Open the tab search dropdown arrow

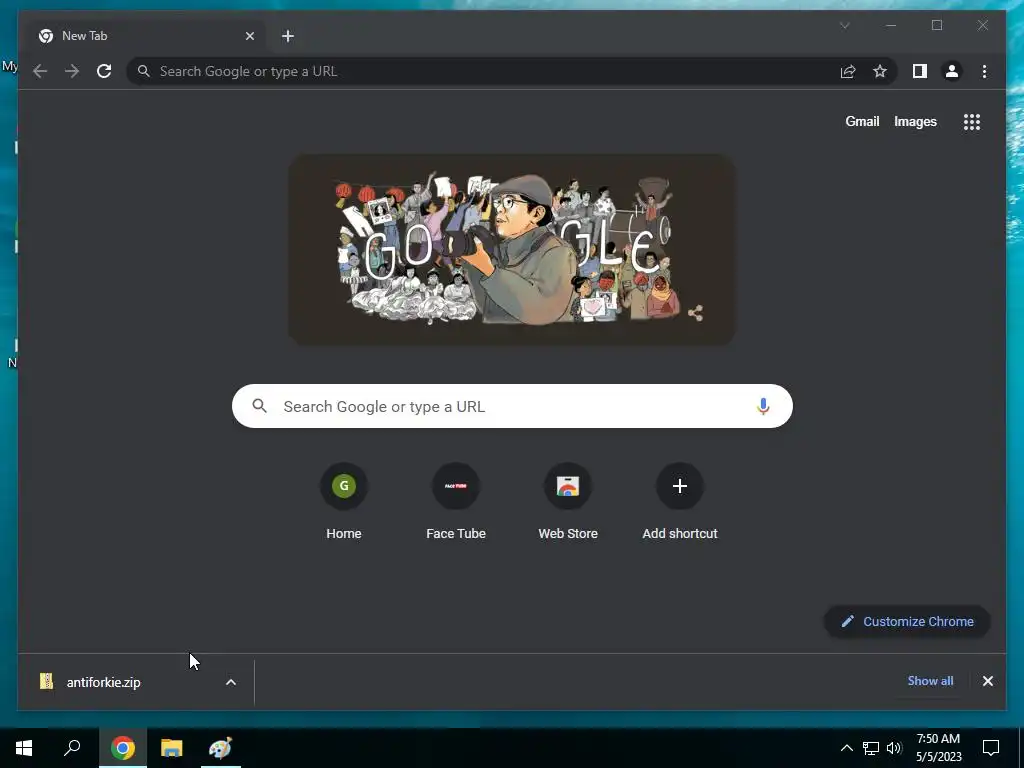coord(844,25)
